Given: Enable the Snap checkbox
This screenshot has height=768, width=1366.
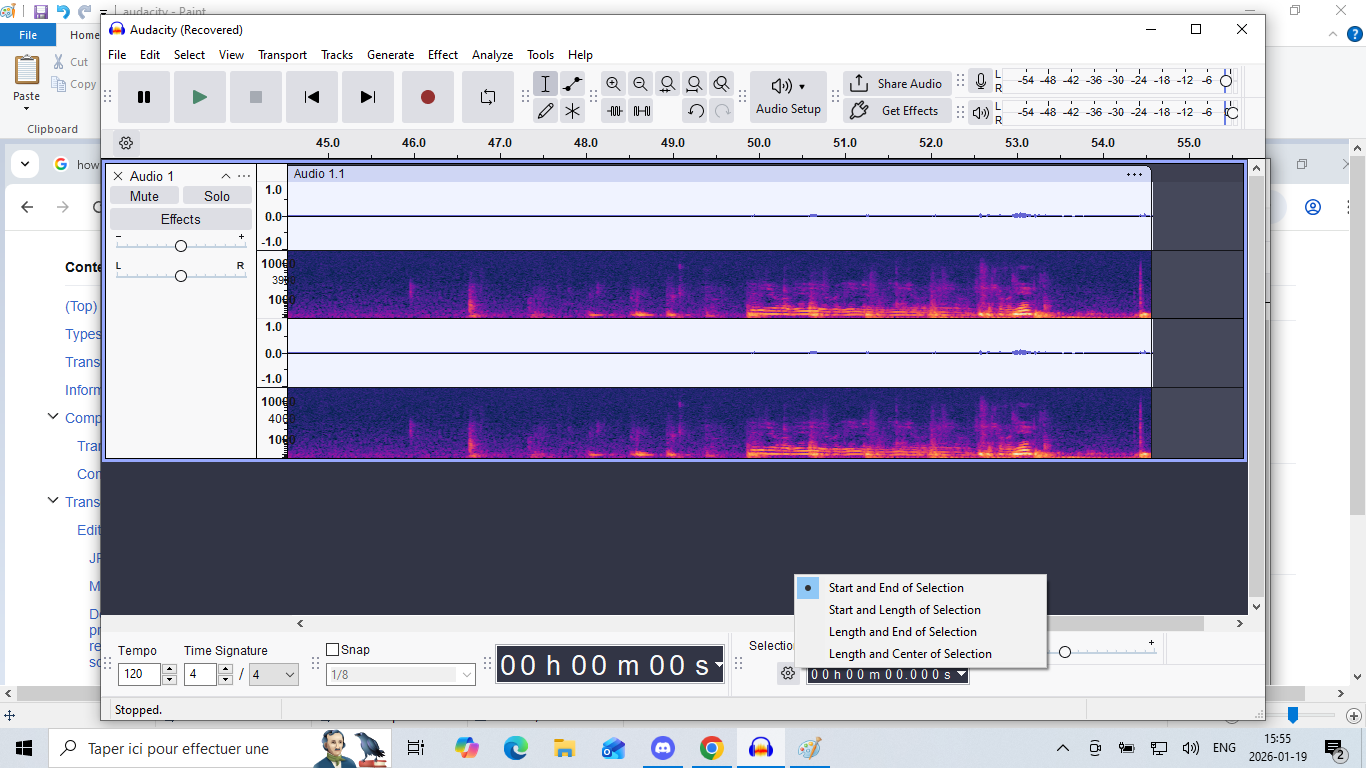Looking at the screenshot, I should point(333,650).
